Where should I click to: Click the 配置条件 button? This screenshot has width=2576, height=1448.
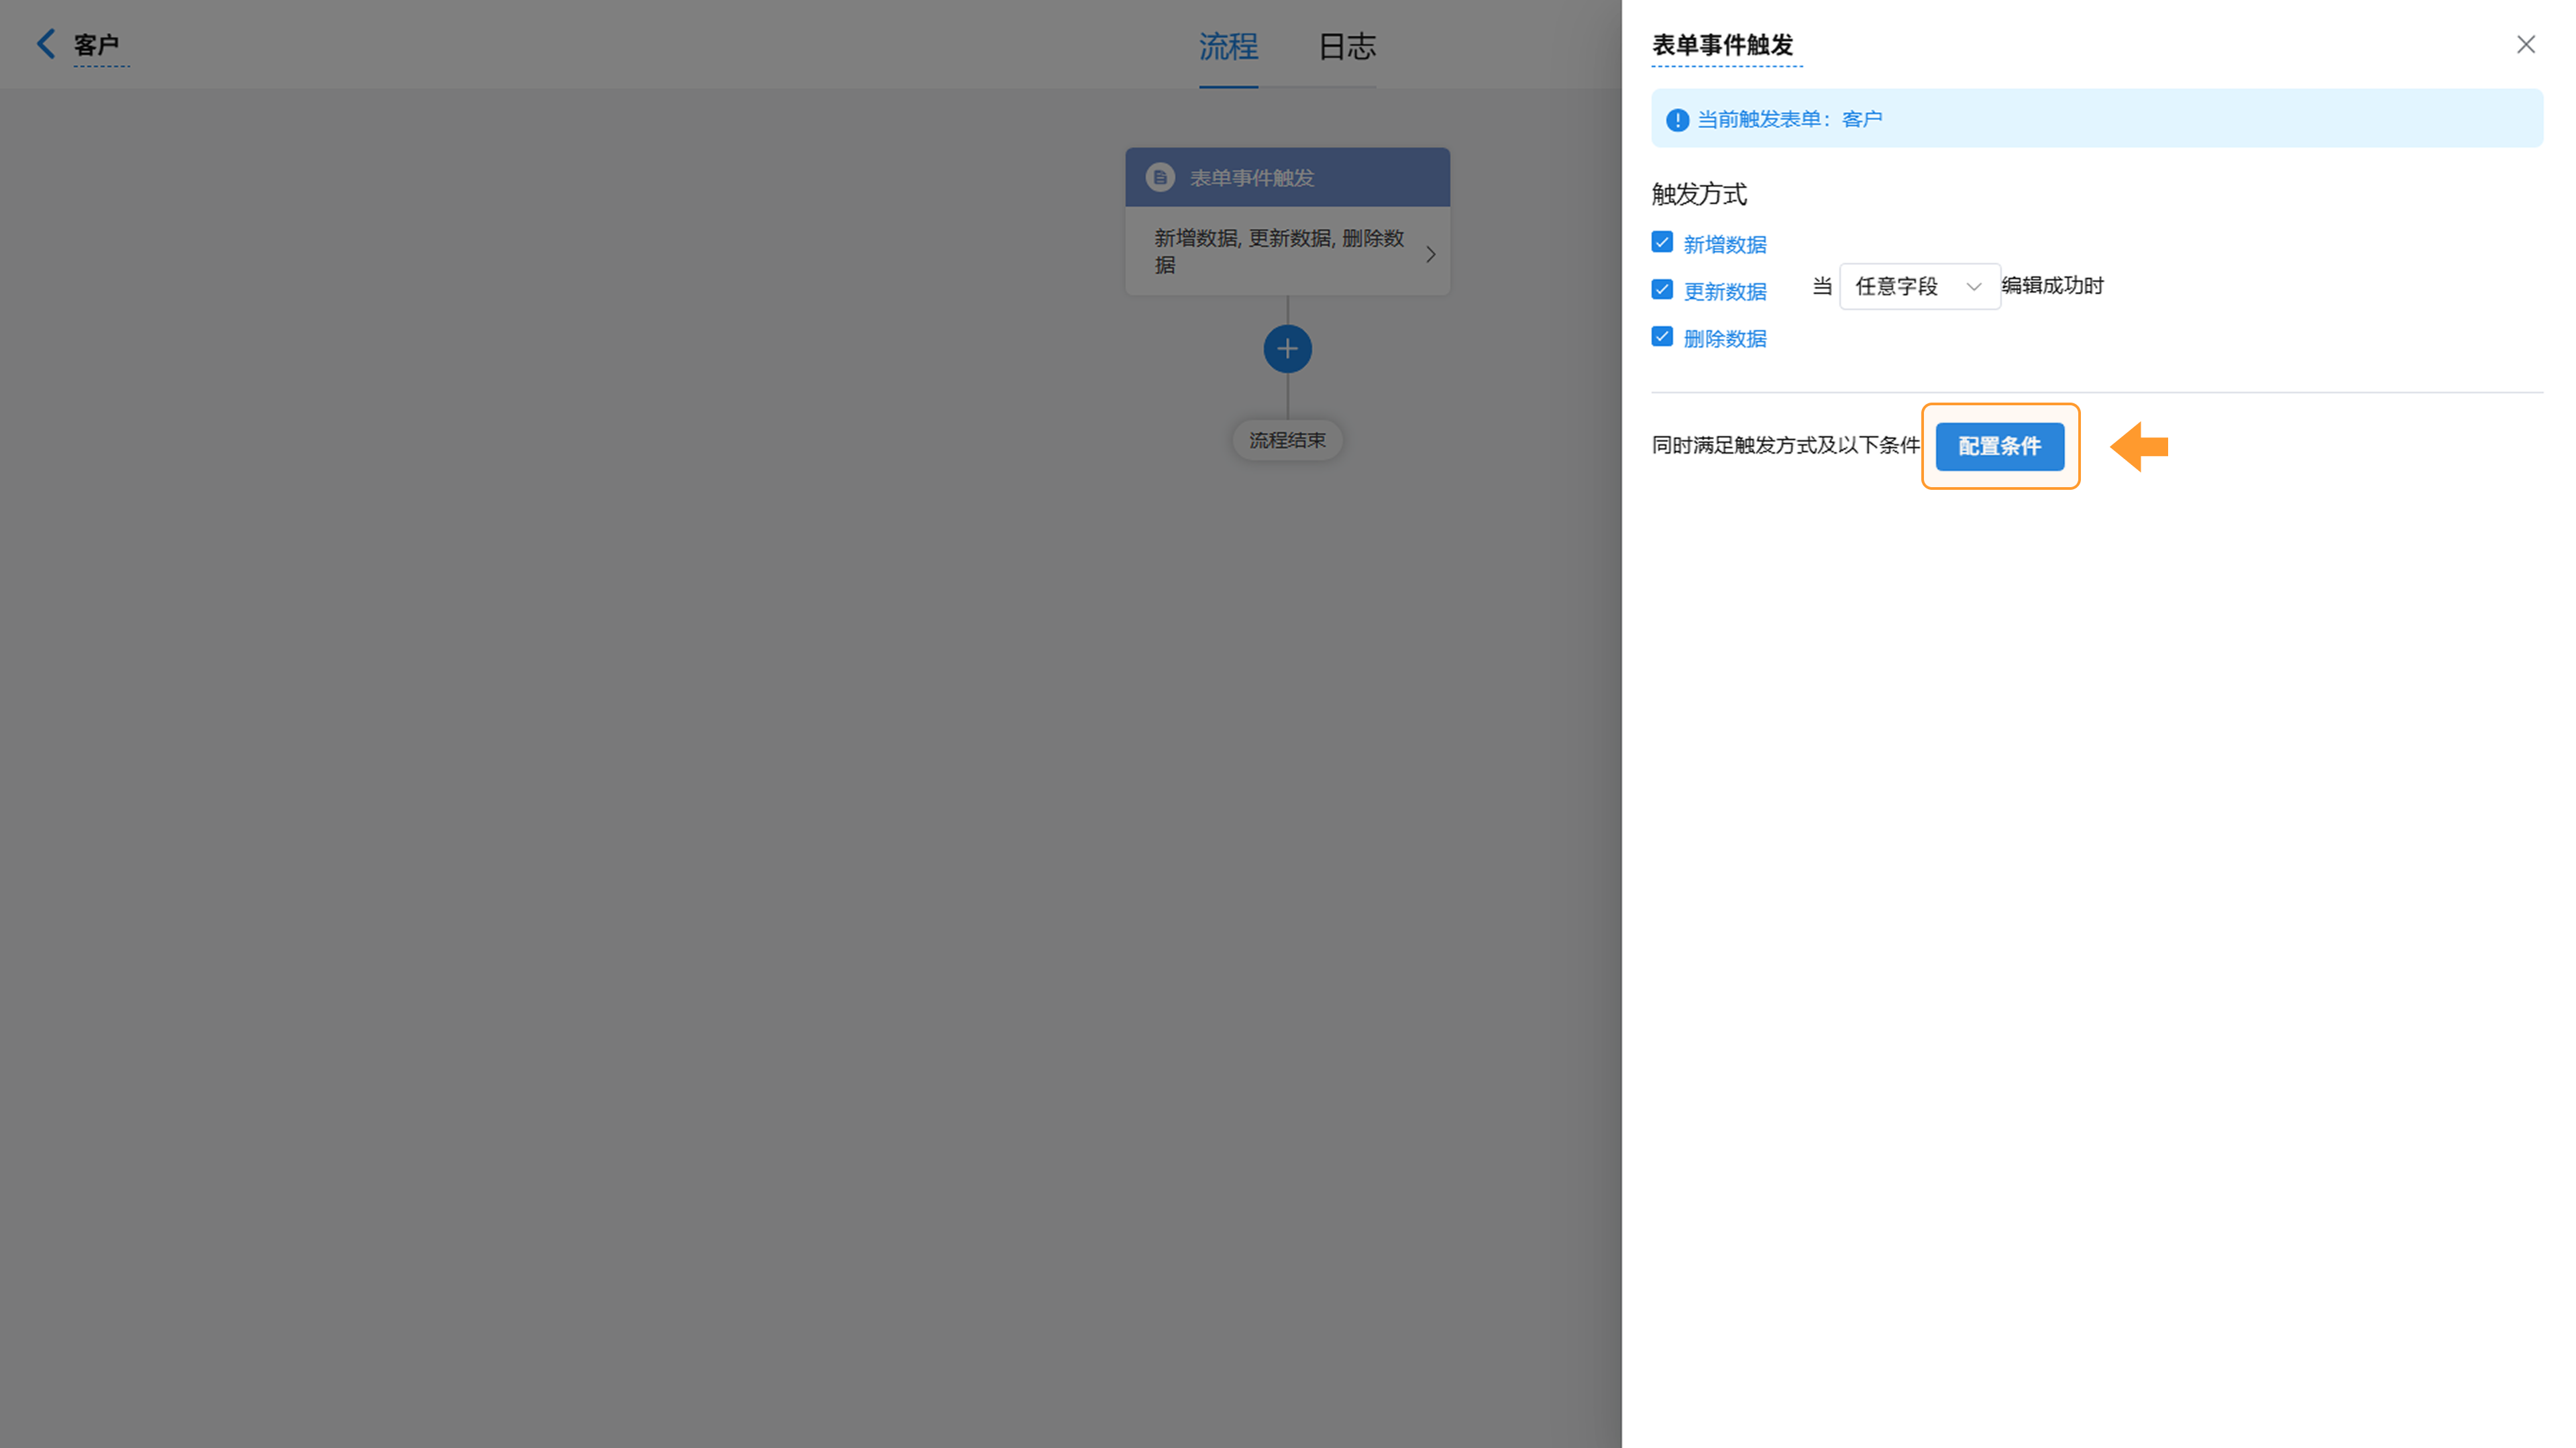1999,447
